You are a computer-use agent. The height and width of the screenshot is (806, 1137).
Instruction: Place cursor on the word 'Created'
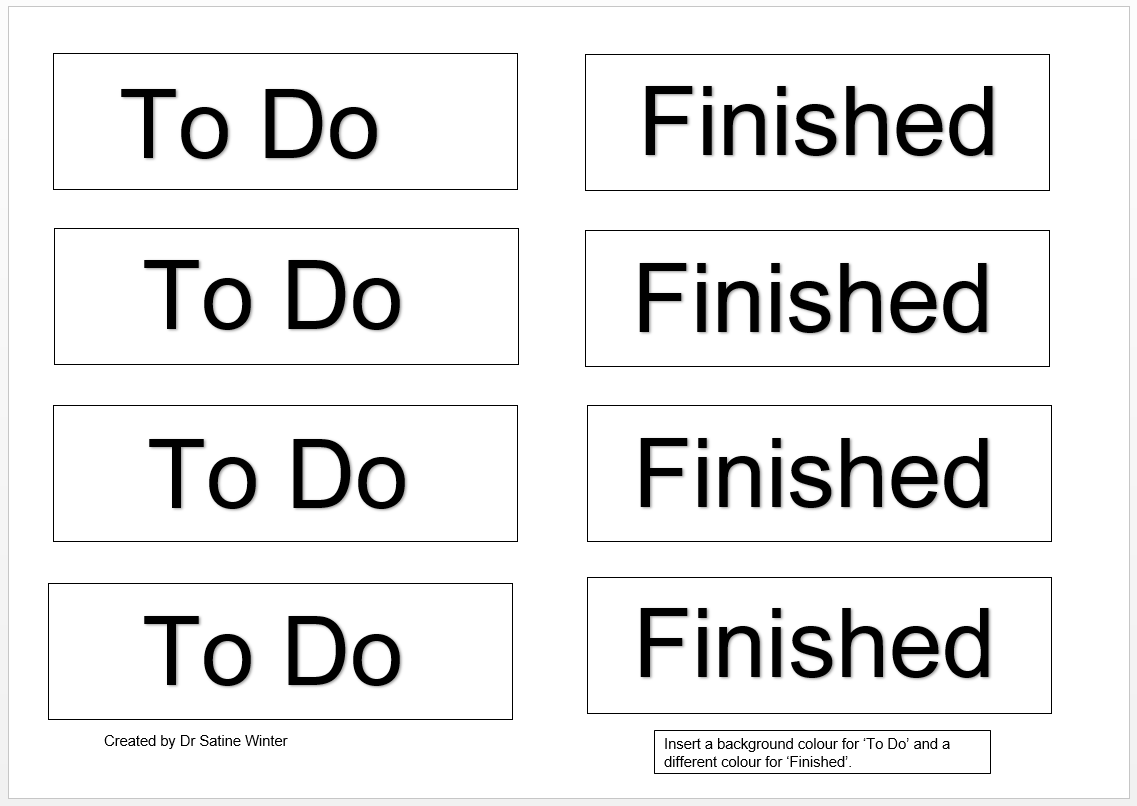click(x=130, y=741)
